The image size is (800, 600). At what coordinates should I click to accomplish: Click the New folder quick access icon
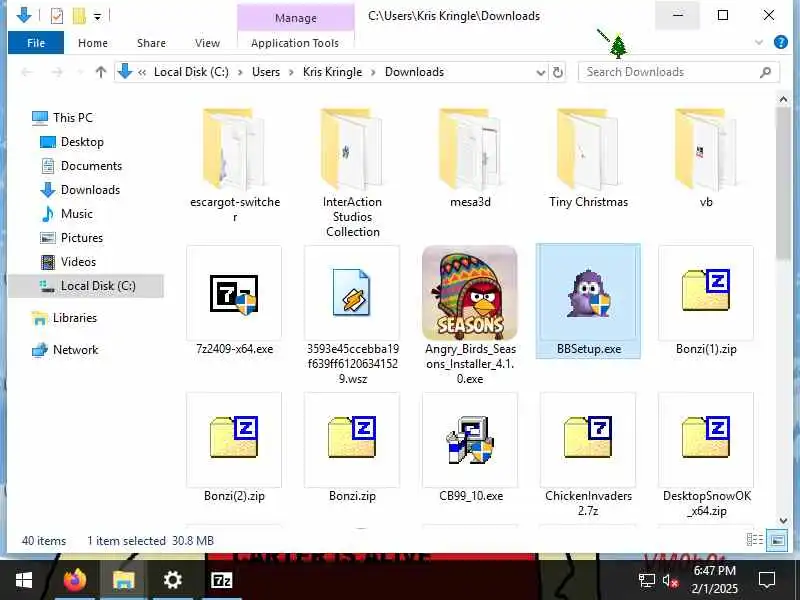point(79,16)
